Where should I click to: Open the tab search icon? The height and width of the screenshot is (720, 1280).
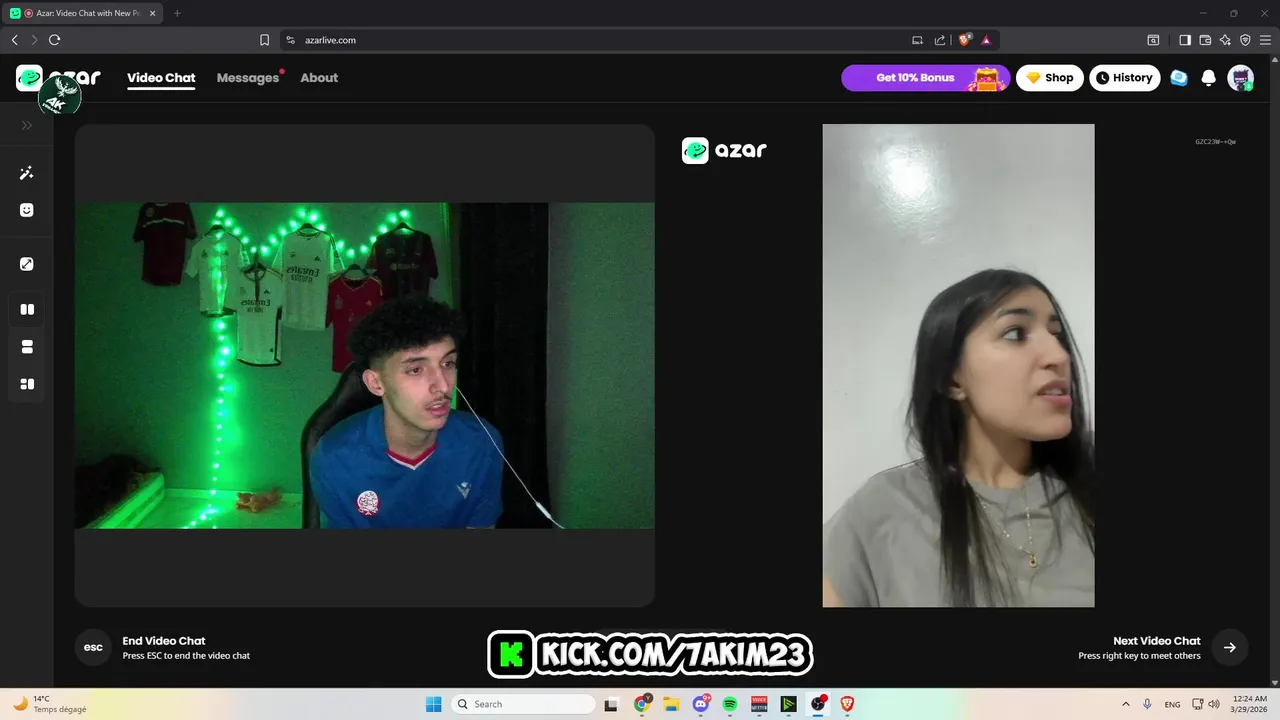pos(1153,40)
